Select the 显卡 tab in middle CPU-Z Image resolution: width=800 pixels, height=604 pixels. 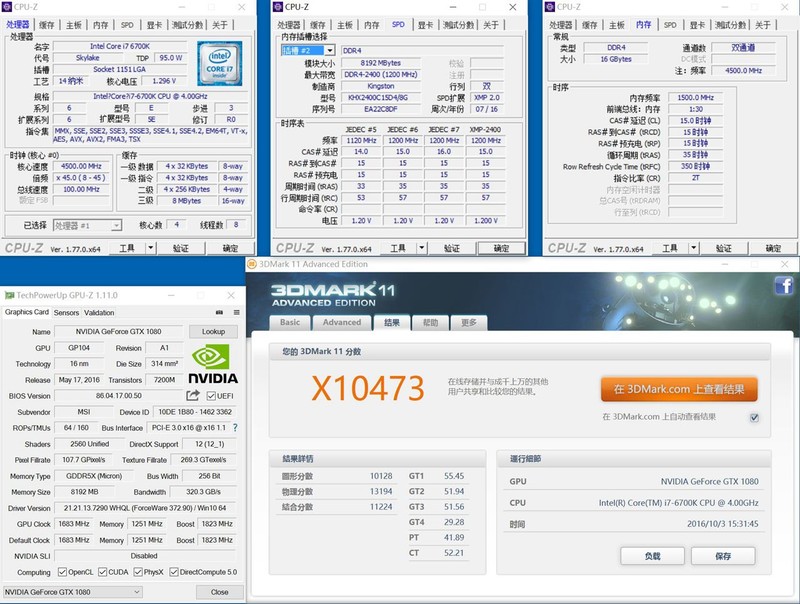coord(426,24)
